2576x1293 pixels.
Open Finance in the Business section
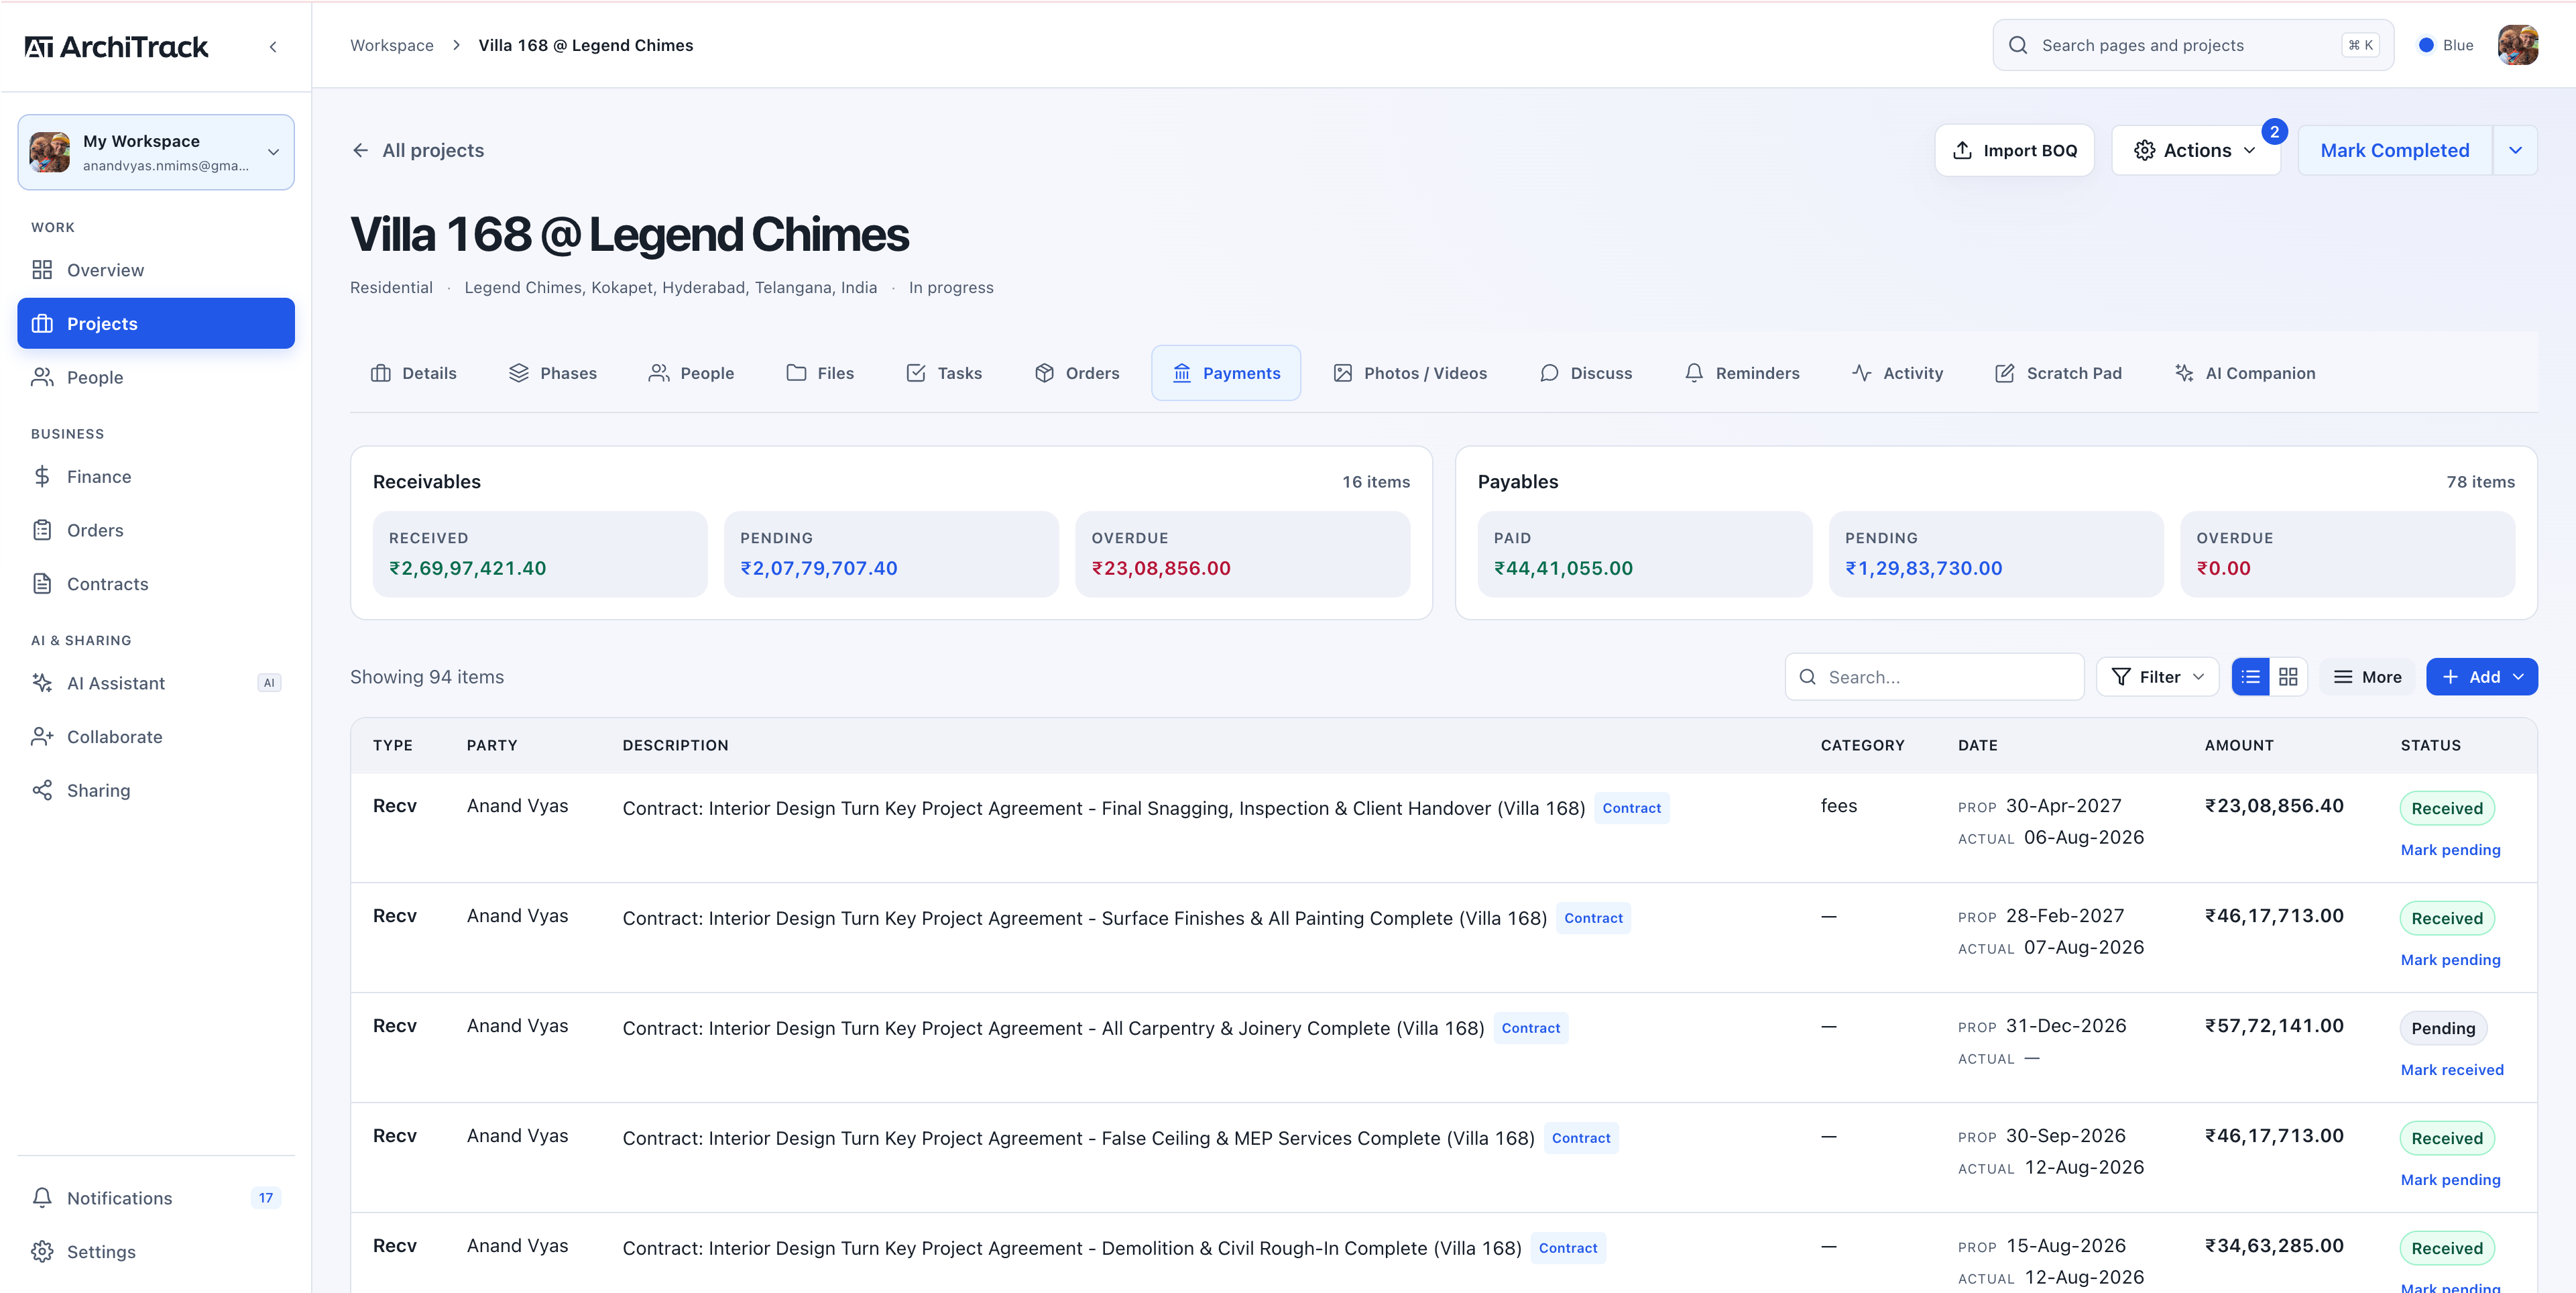click(x=156, y=477)
